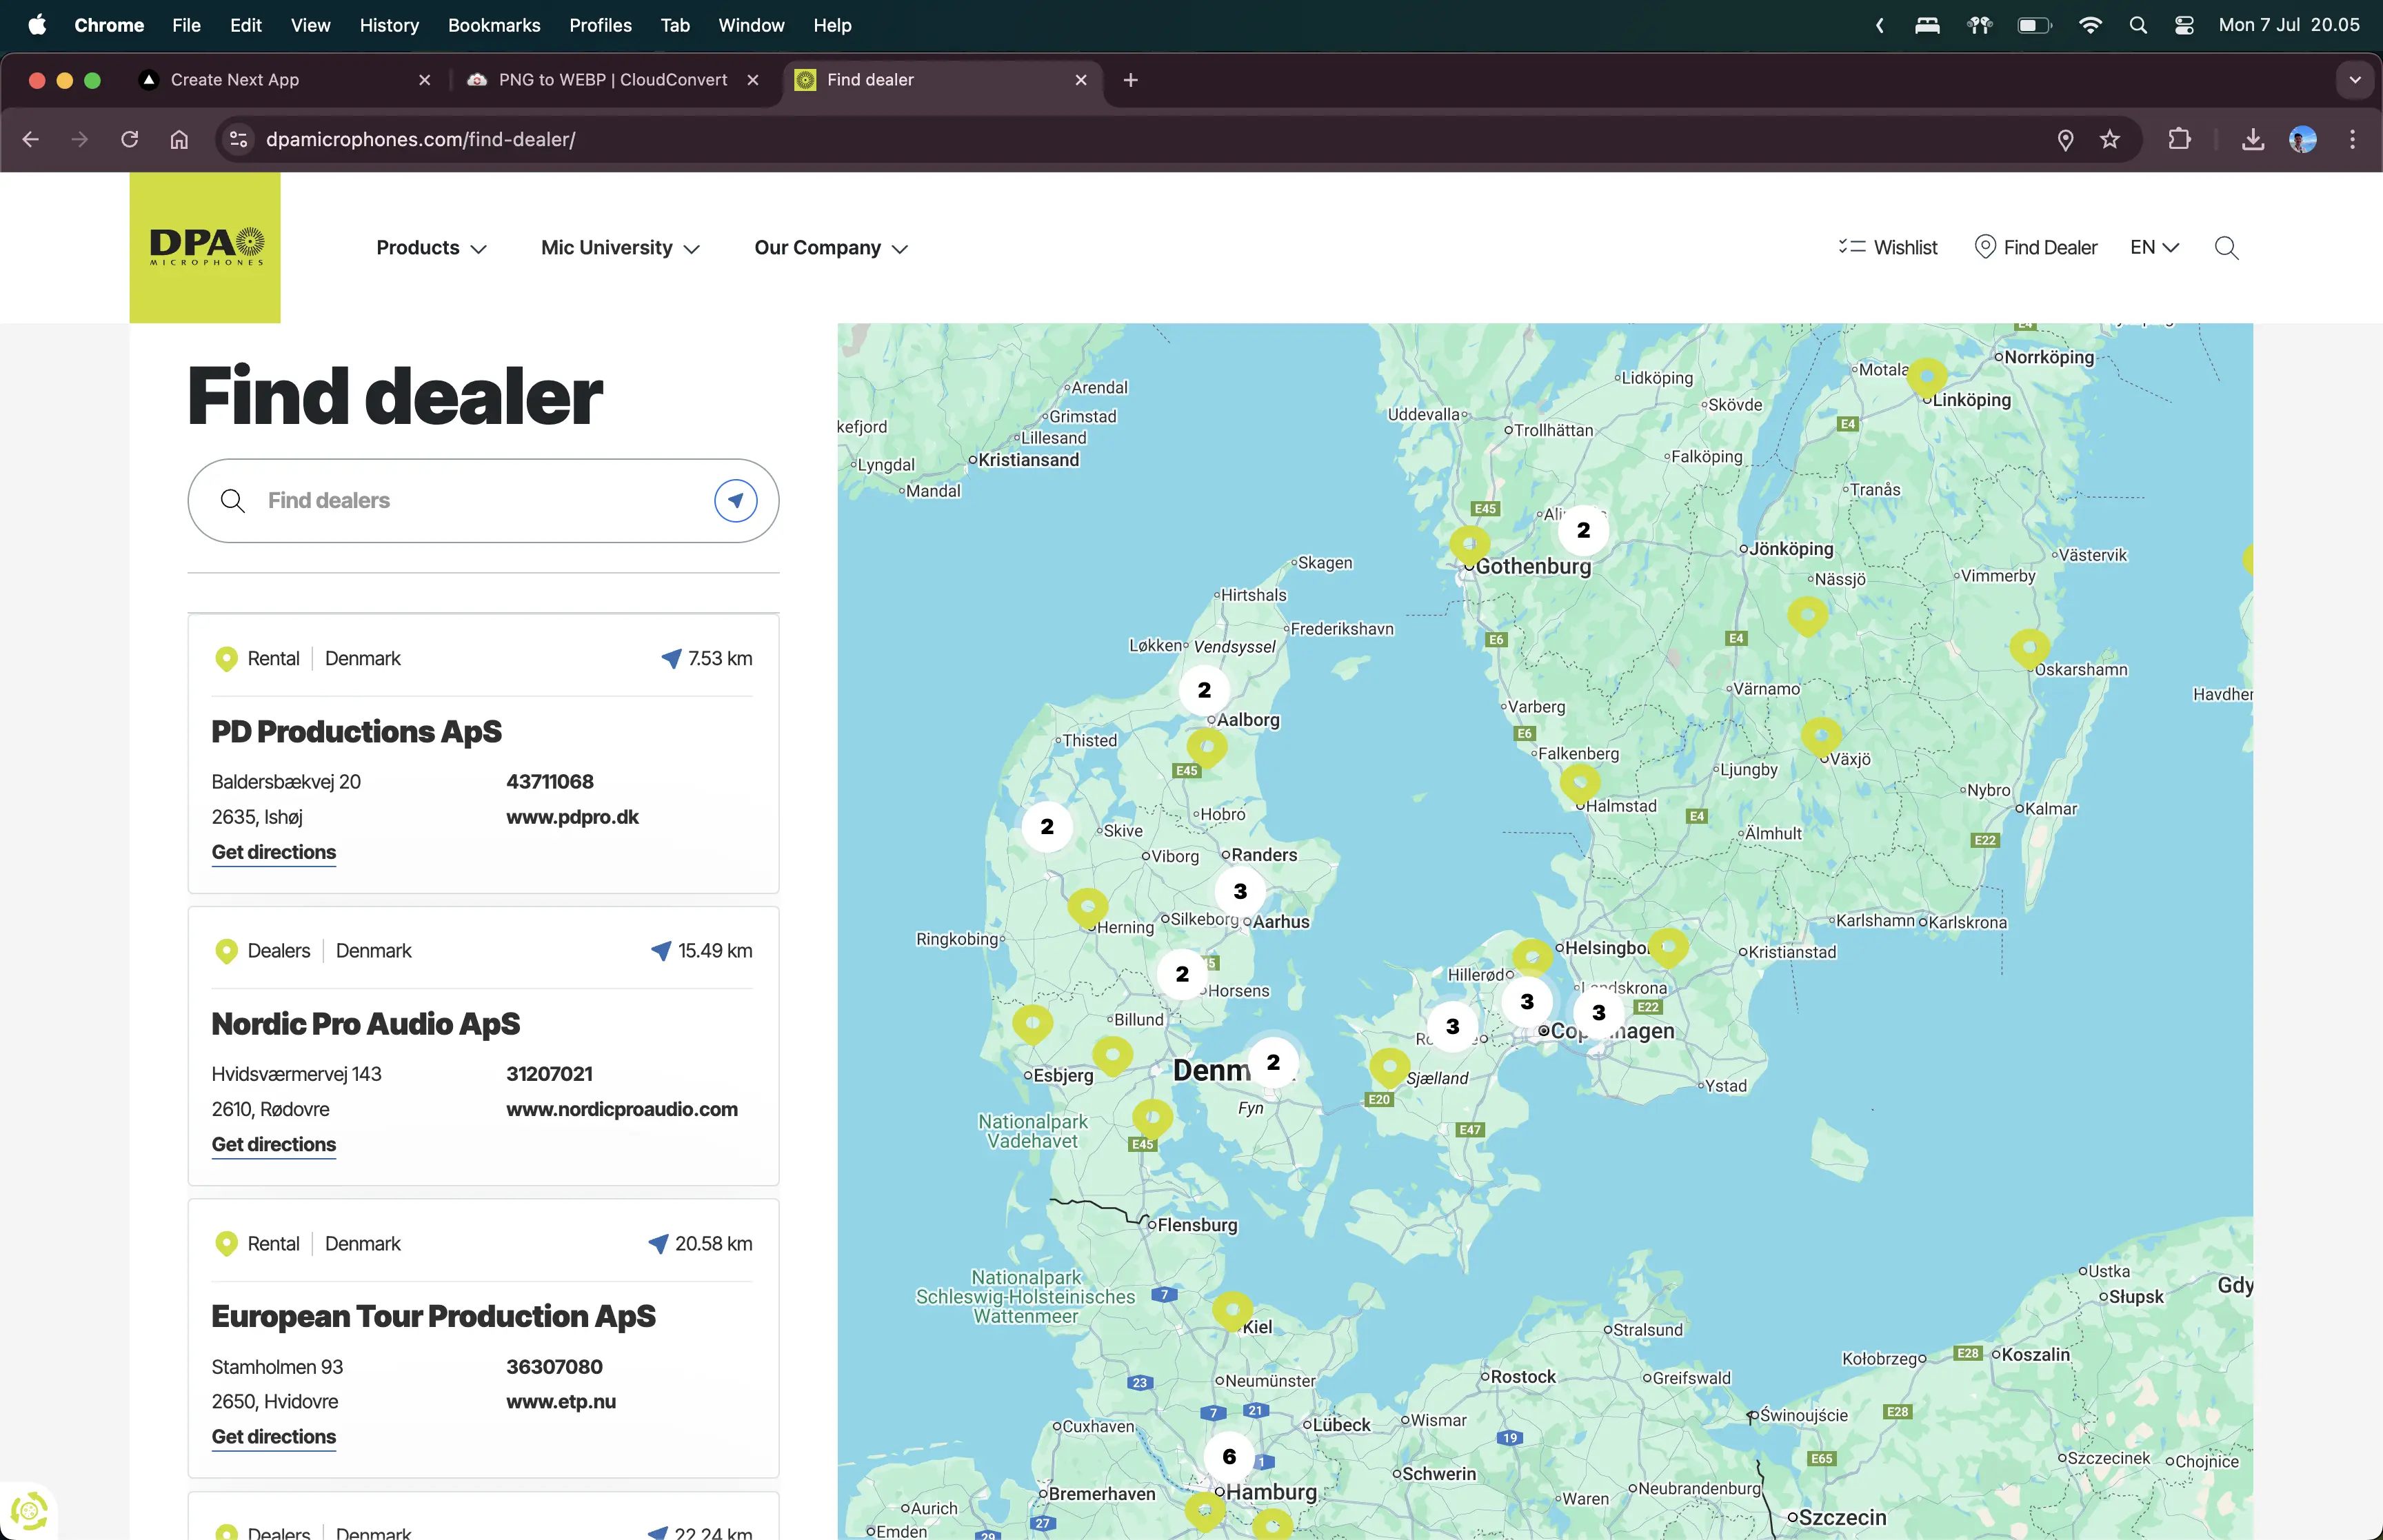Screen dimensions: 2383x1540
Task: Click the cookie settings icon
Action: (x=29, y=1510)
